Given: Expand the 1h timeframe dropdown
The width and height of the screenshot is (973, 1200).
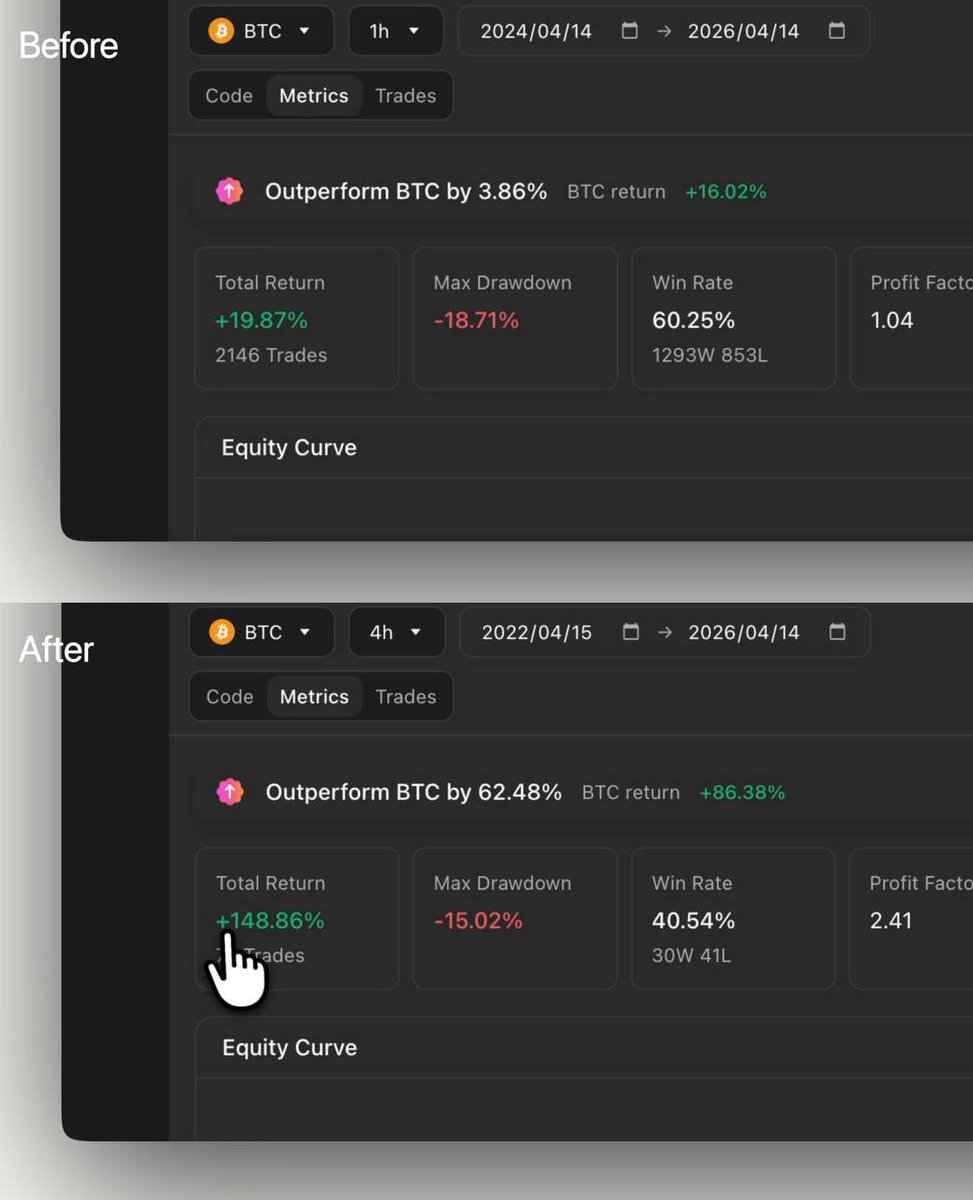Looking at the screenshot, I should pyautogui.click(x=395, y=31).
